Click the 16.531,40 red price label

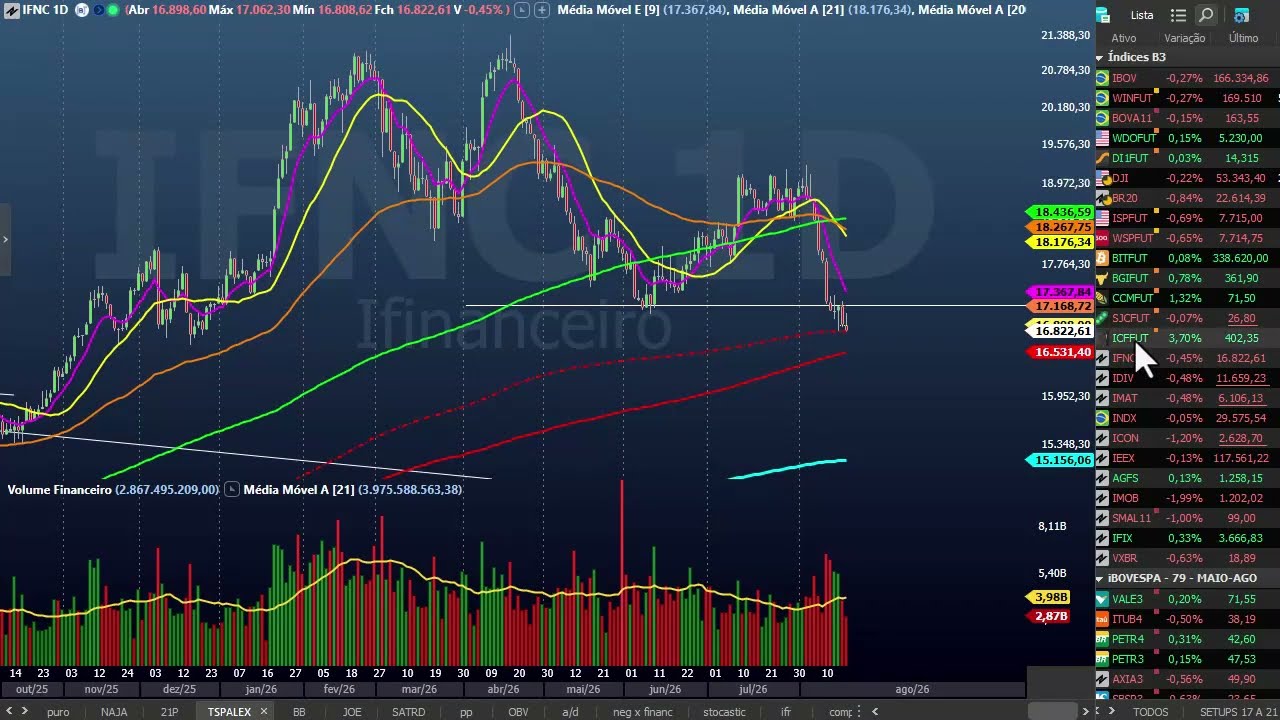[x=1062, y=352]
